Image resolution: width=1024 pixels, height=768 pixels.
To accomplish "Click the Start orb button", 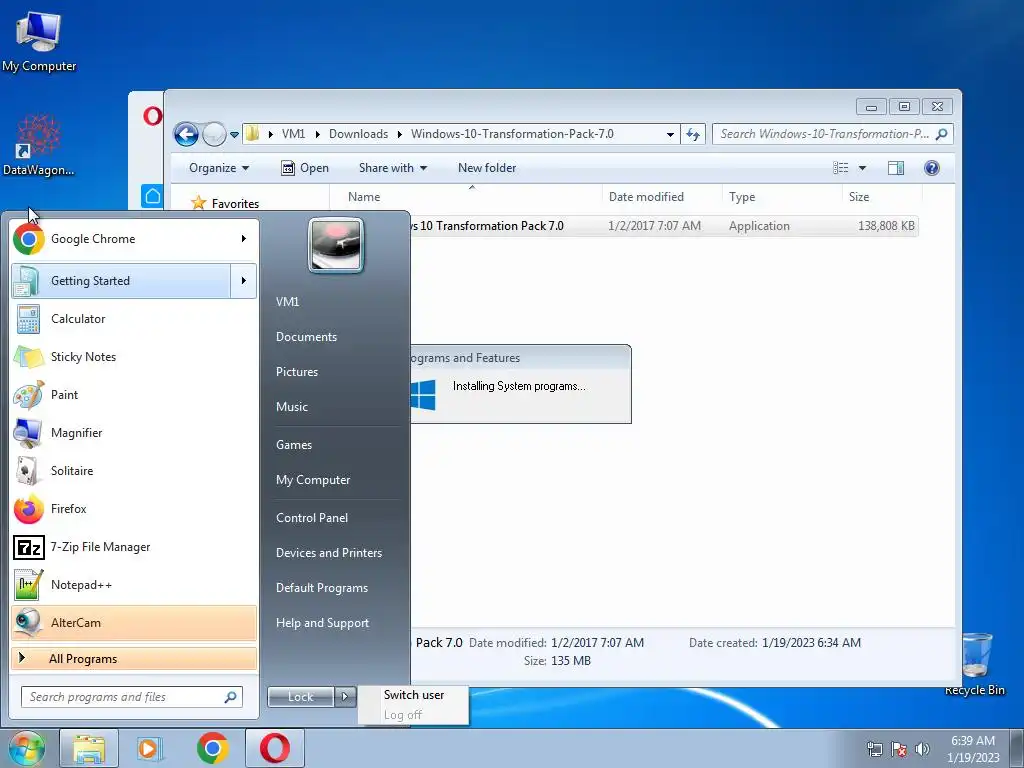I will (x=26, y=748).
